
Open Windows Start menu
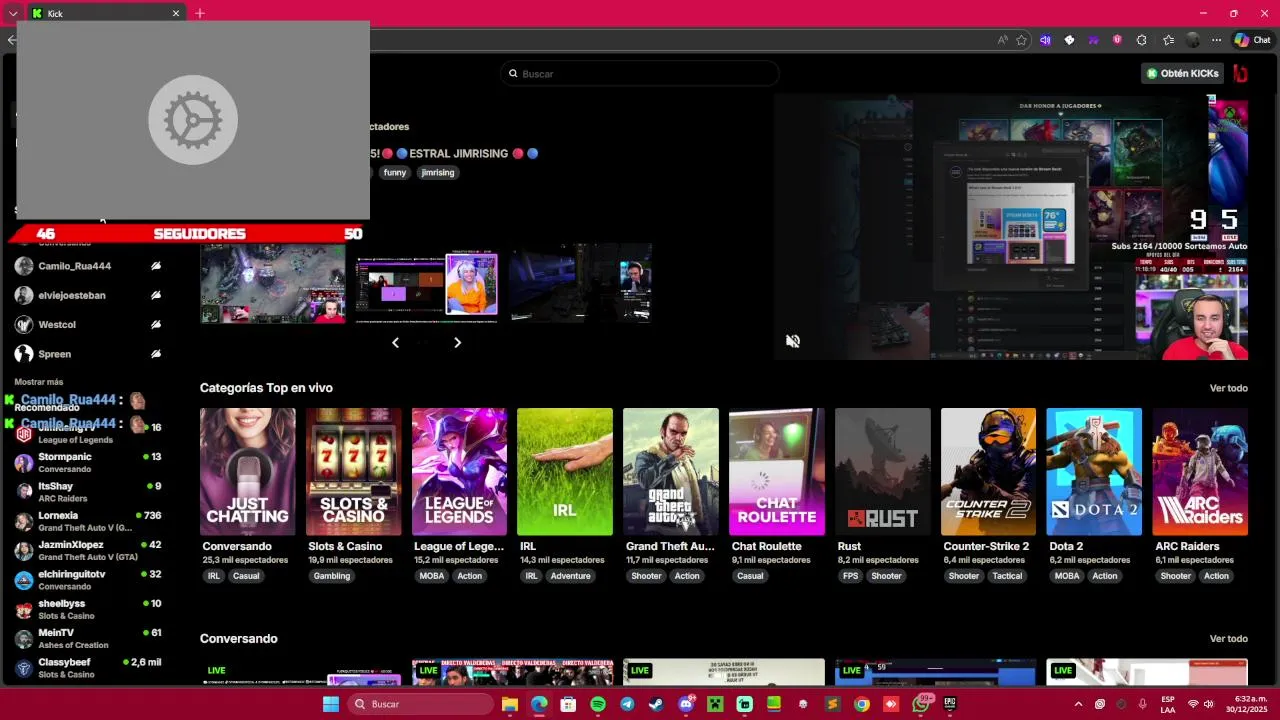(x=331, y=704)
